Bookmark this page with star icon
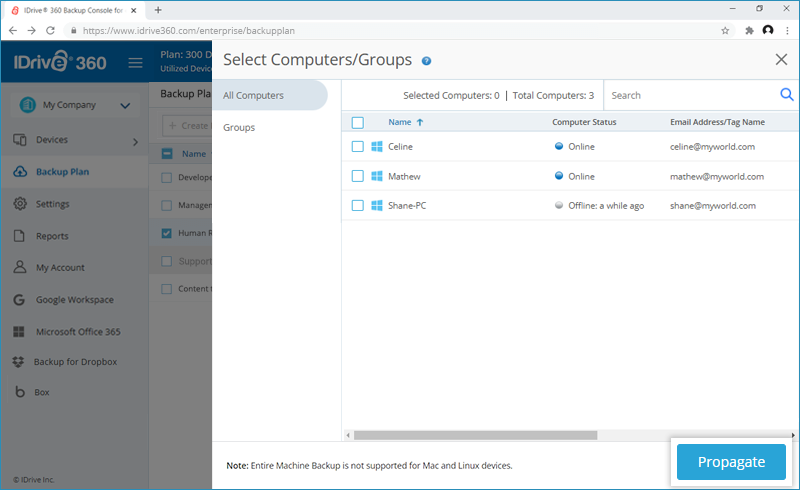 (725, 30)
